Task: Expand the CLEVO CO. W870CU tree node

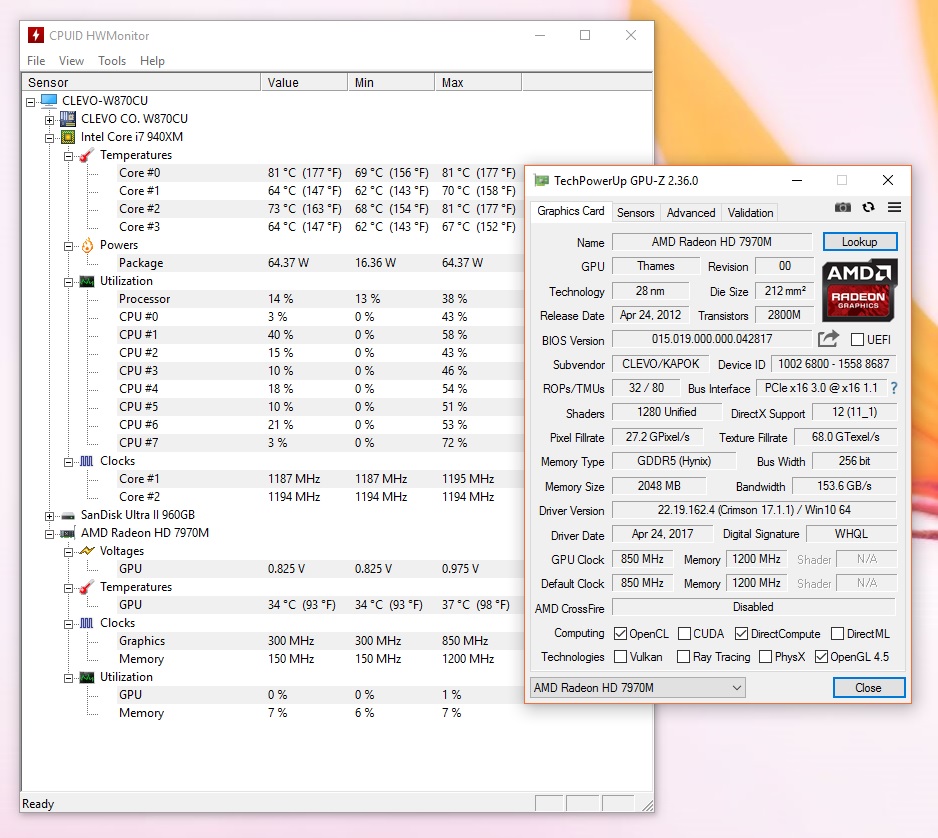Action: 49,119
